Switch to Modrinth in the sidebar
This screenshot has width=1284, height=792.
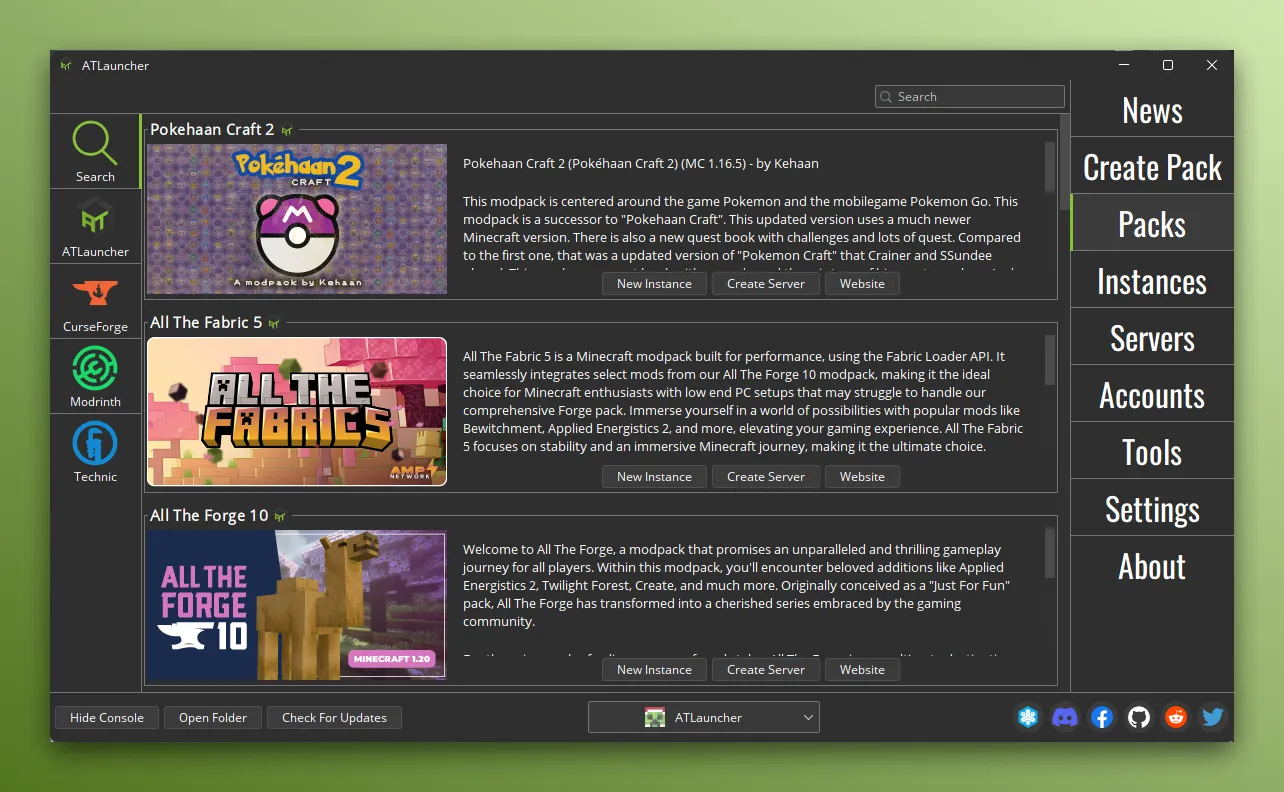click(x=95, y=376)
